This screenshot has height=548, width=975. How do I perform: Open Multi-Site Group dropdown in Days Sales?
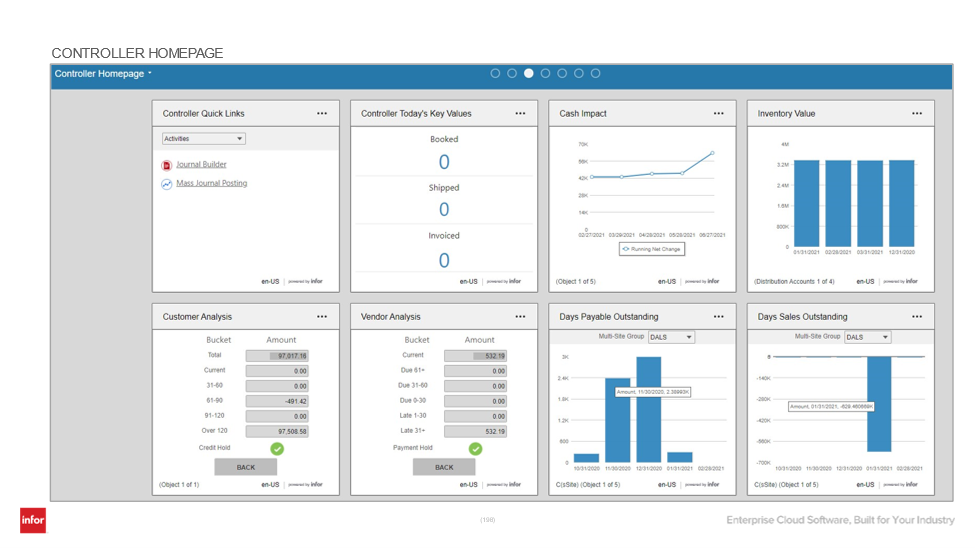868,337
